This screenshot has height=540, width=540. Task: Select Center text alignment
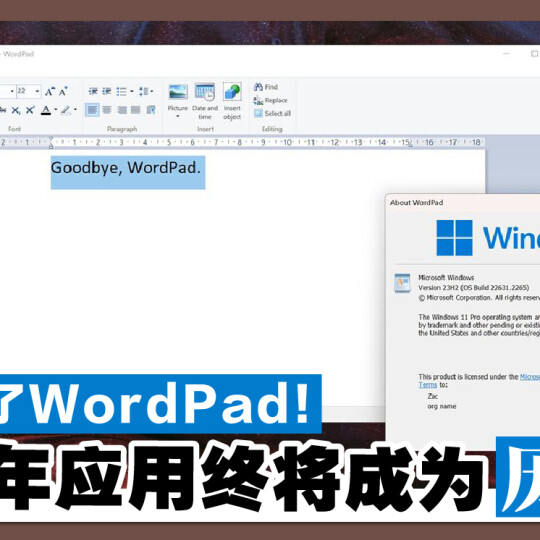[x=107, y=110]
